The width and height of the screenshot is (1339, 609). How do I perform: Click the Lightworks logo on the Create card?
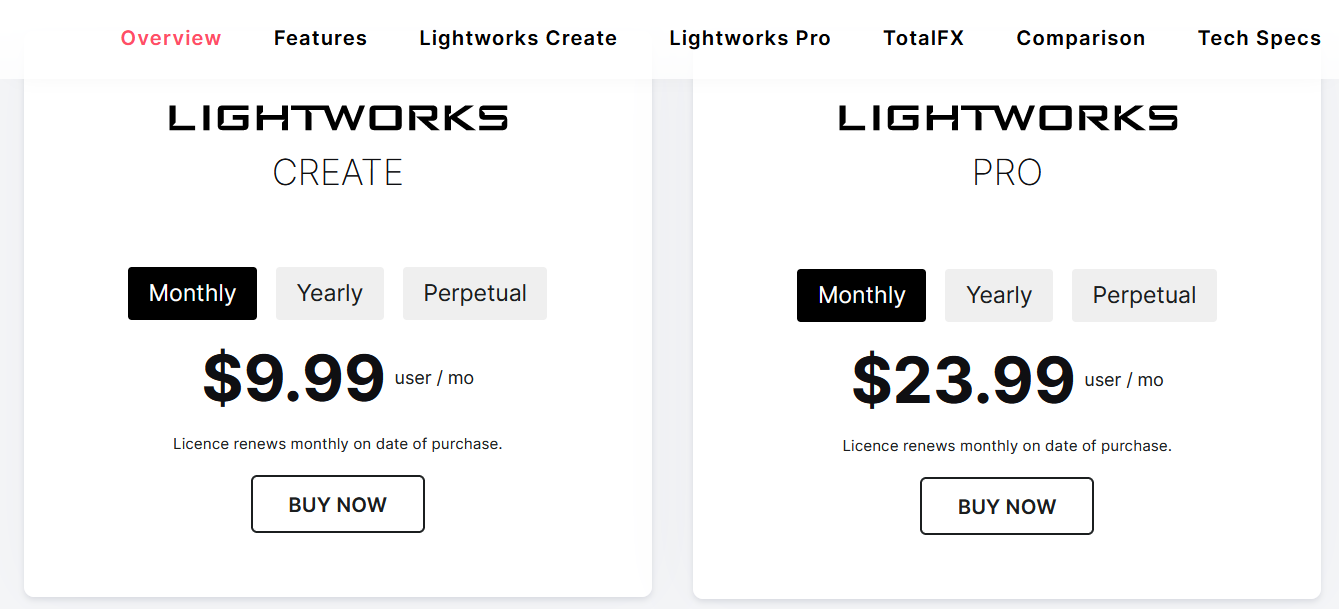click(x=338, y=119)
